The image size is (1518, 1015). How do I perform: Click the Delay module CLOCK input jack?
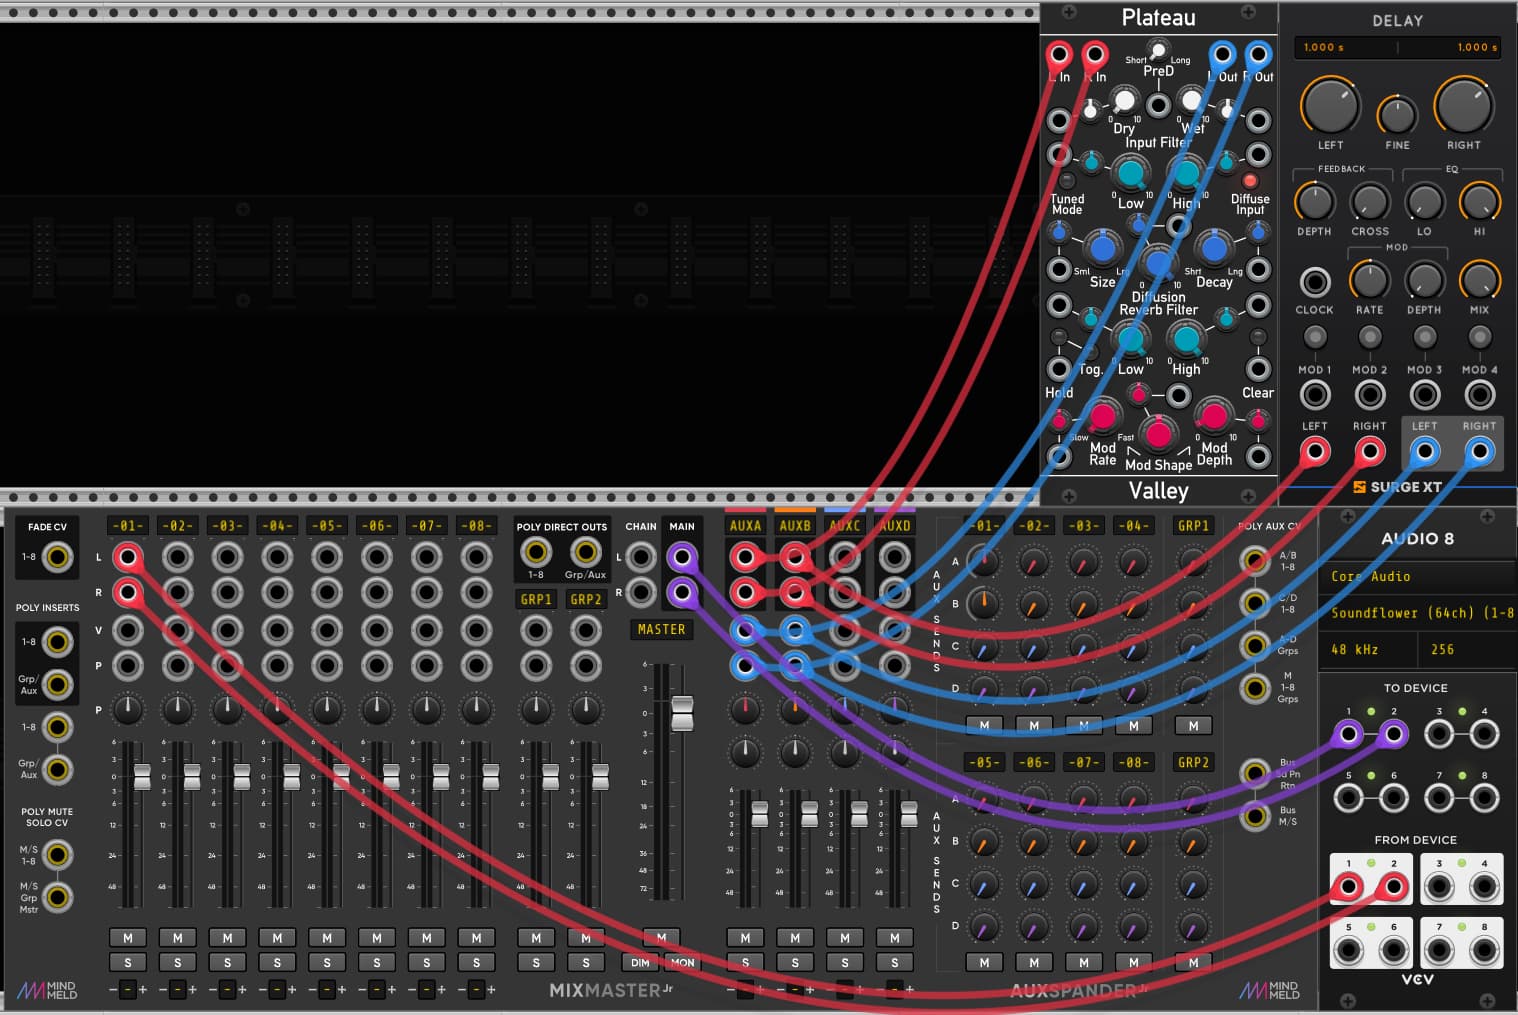tap(1314, 282)
